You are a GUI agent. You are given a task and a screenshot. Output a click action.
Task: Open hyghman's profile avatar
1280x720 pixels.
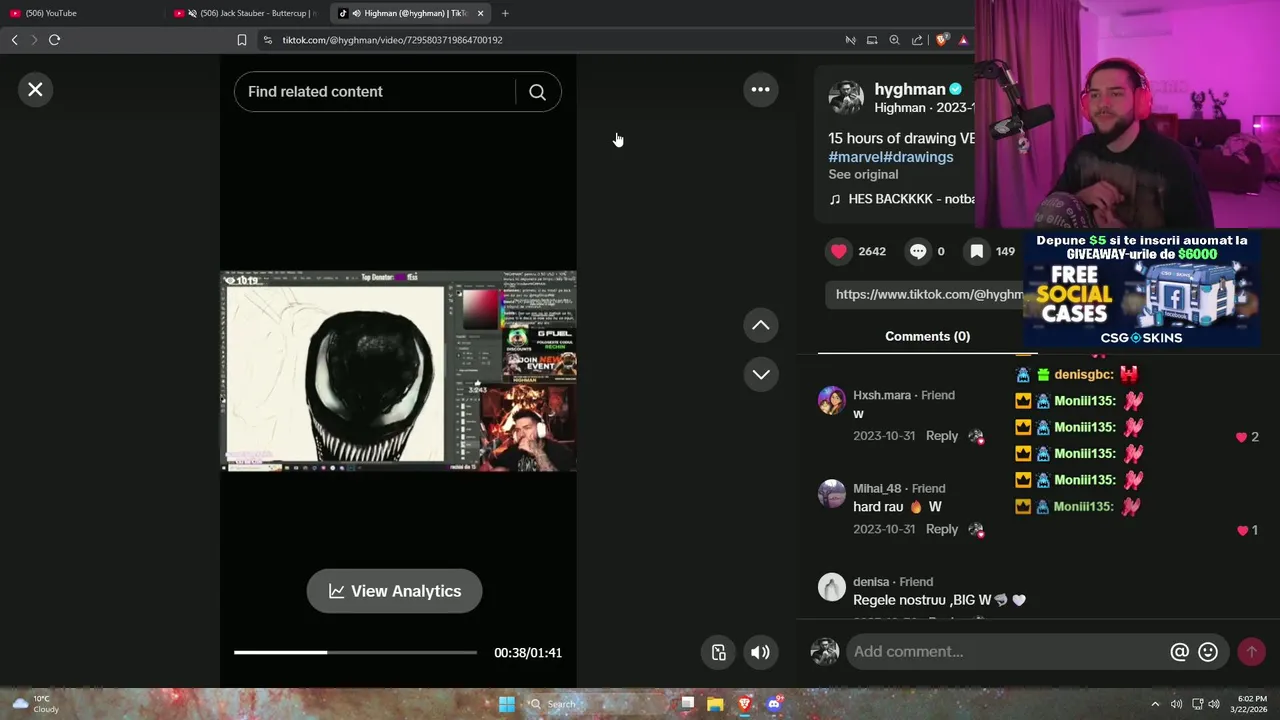846,97
